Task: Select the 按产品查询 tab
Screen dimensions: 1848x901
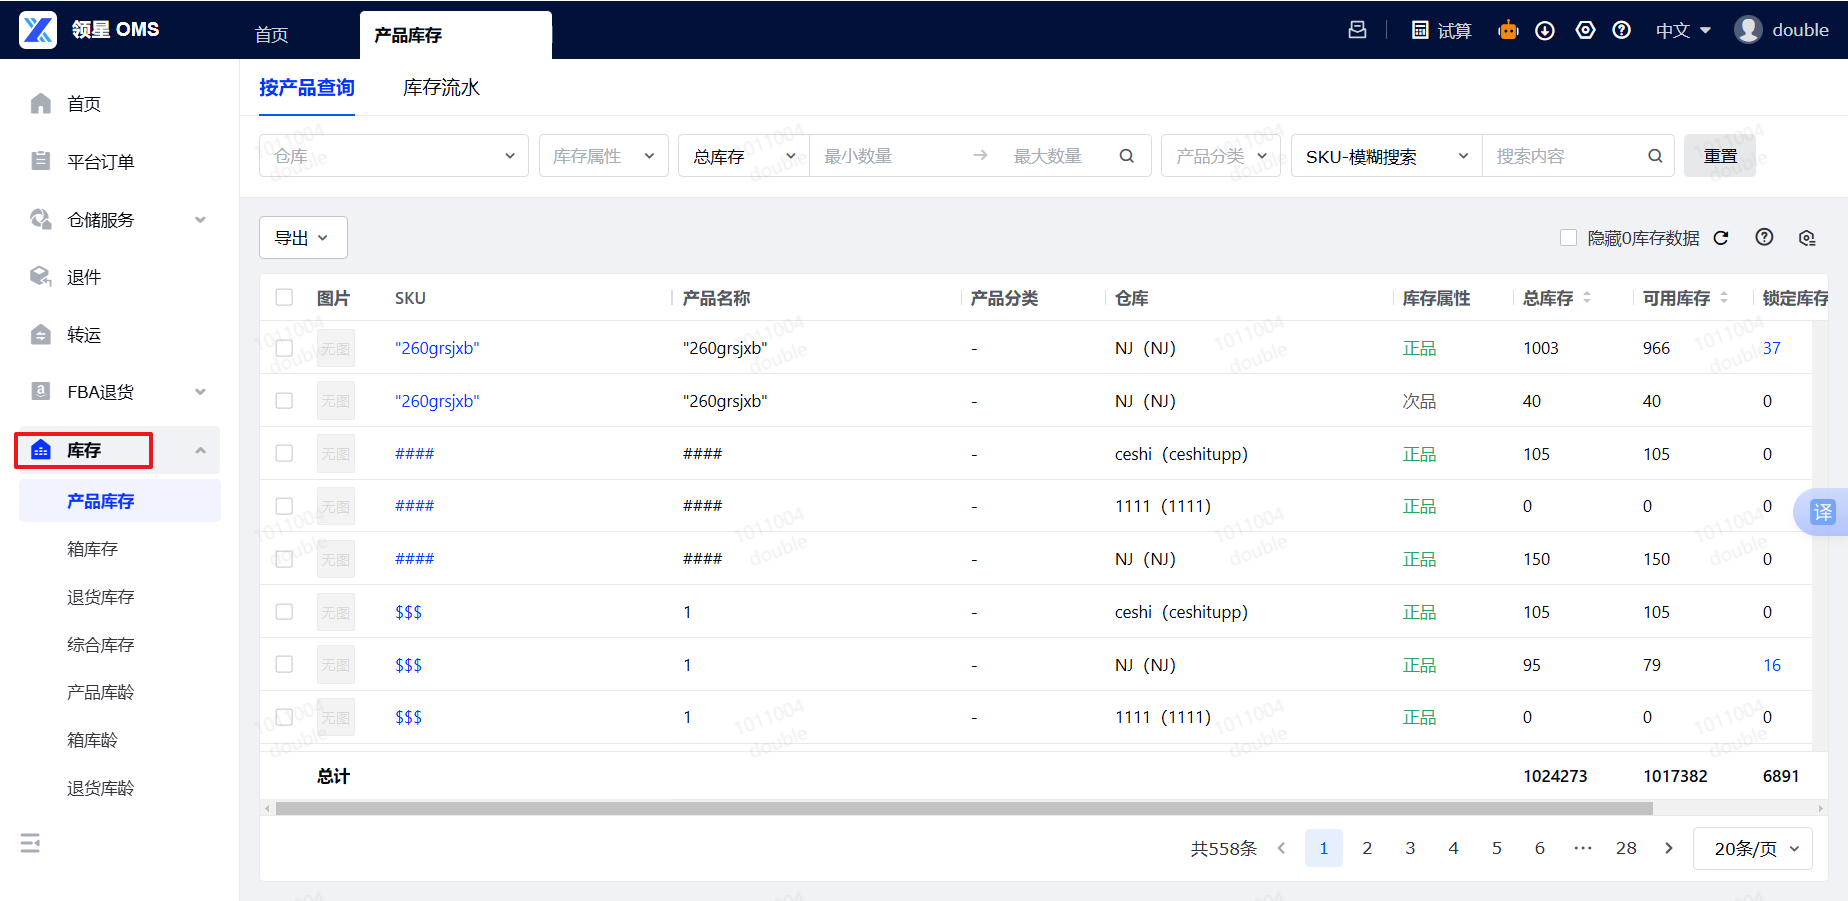Action: tap(307, 88)
